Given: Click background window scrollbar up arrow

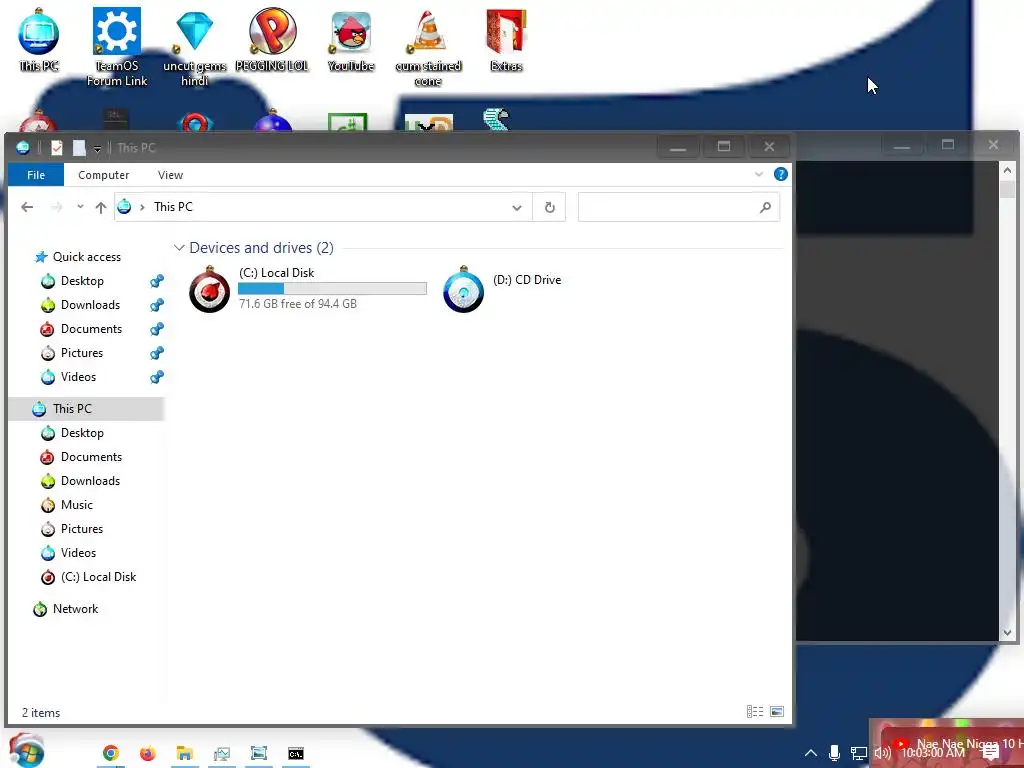Looking at the screenshot, I should tap(1007, 170).
